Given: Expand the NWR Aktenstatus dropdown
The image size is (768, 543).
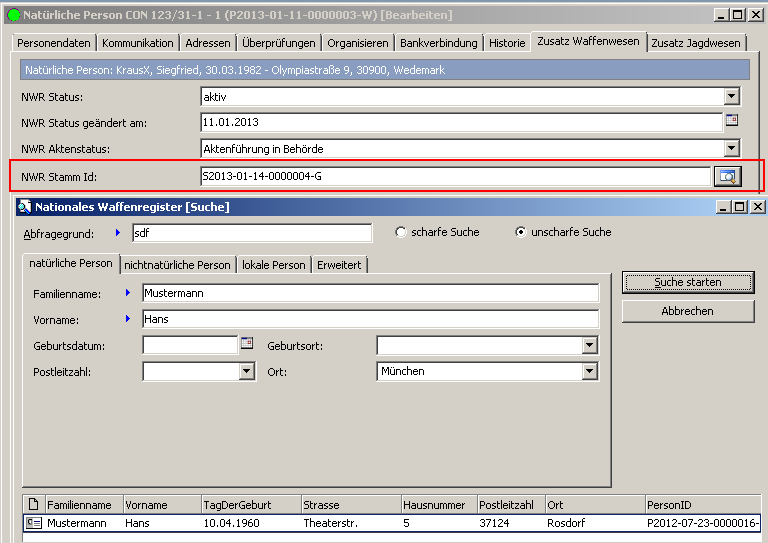Looking at the screenshot, I should (732, 149).
